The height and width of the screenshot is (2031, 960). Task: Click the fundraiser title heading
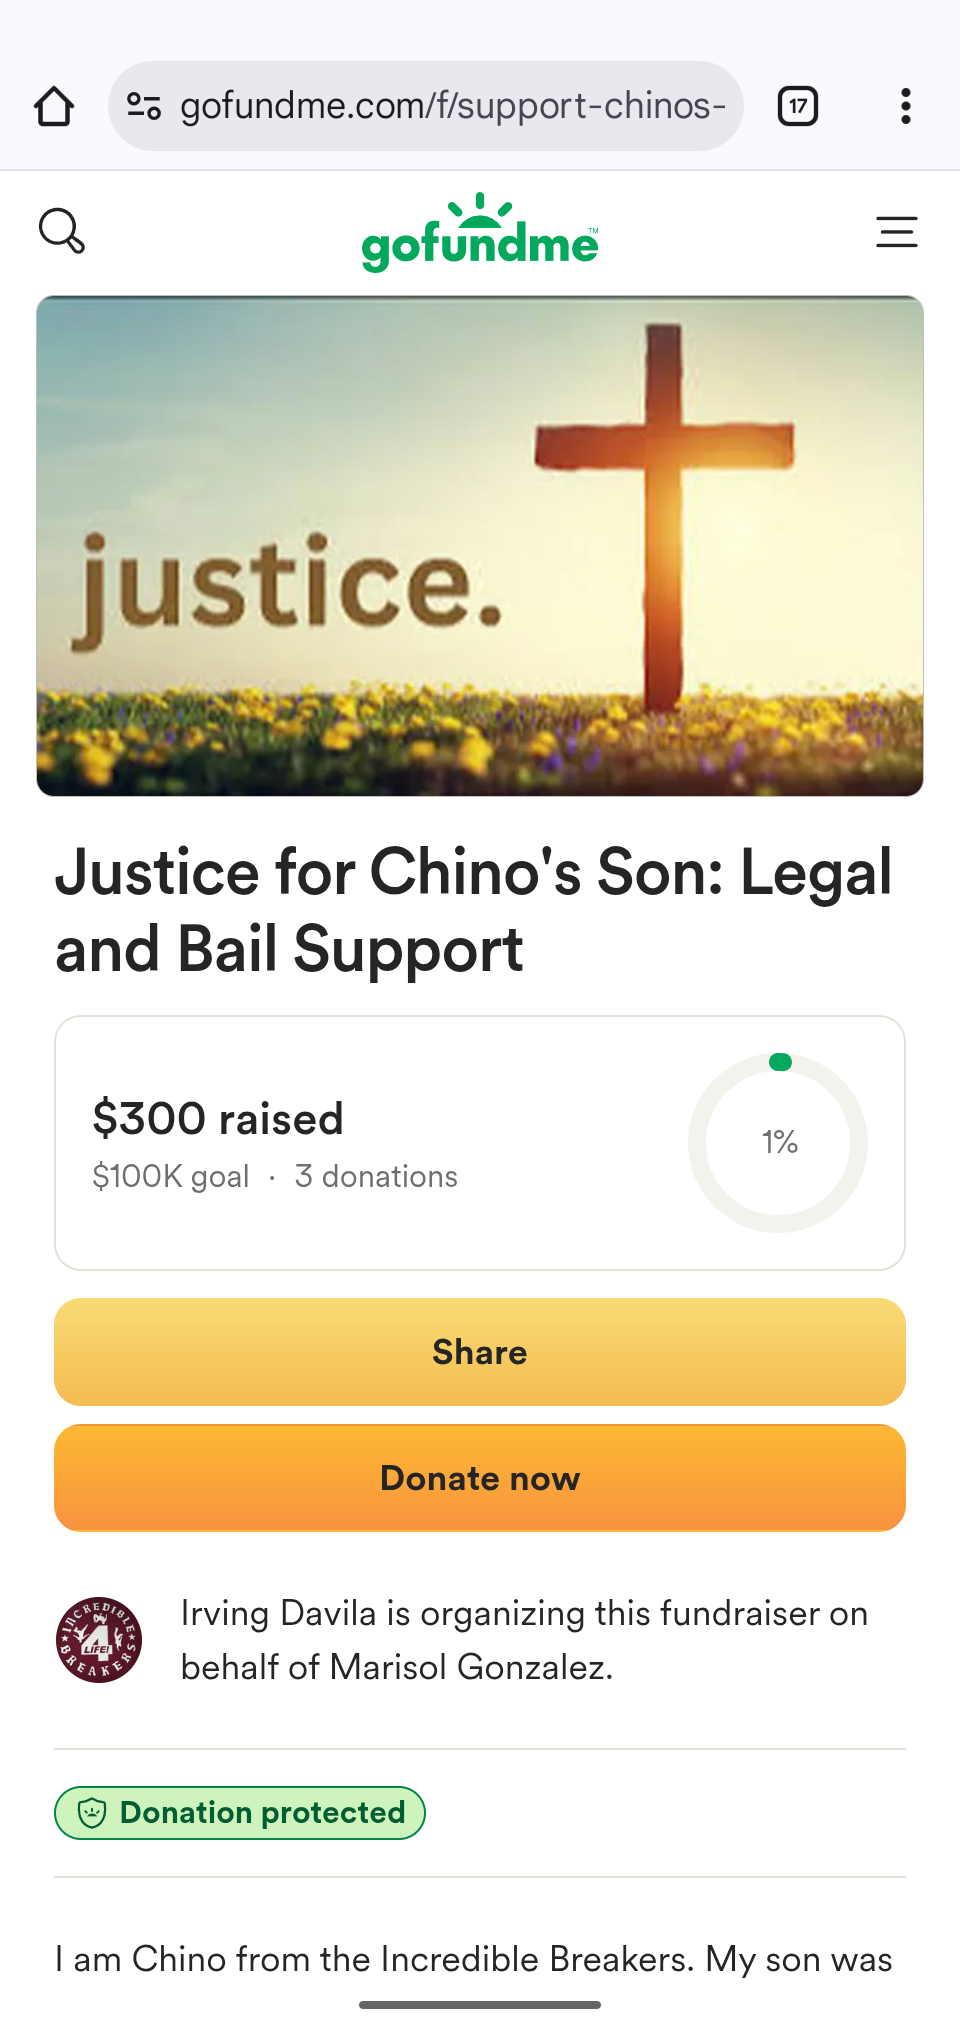coord(474,910)
